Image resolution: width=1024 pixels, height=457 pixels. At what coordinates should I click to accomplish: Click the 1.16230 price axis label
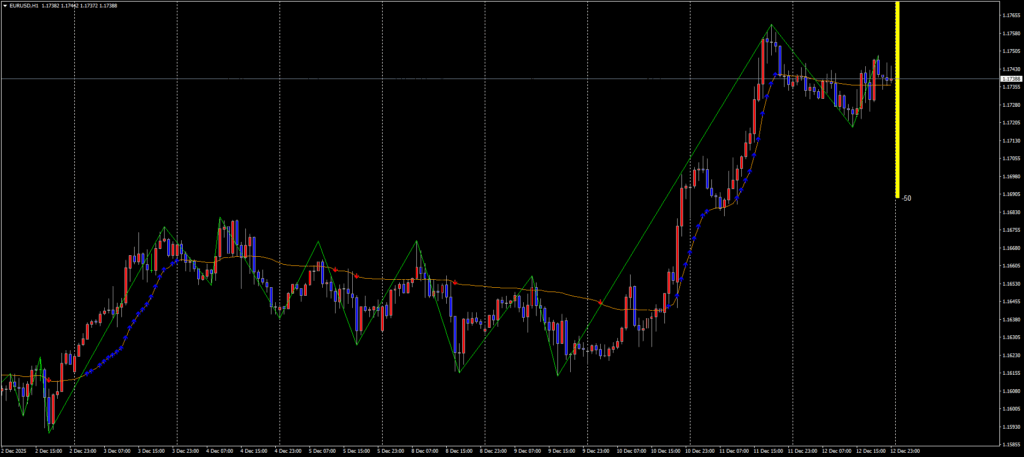click(1010, 355)
